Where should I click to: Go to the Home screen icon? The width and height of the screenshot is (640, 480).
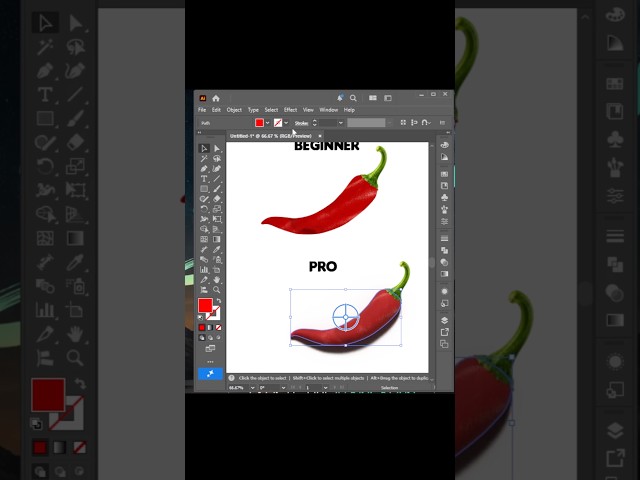pyautogui.click(x=216, y=98)
